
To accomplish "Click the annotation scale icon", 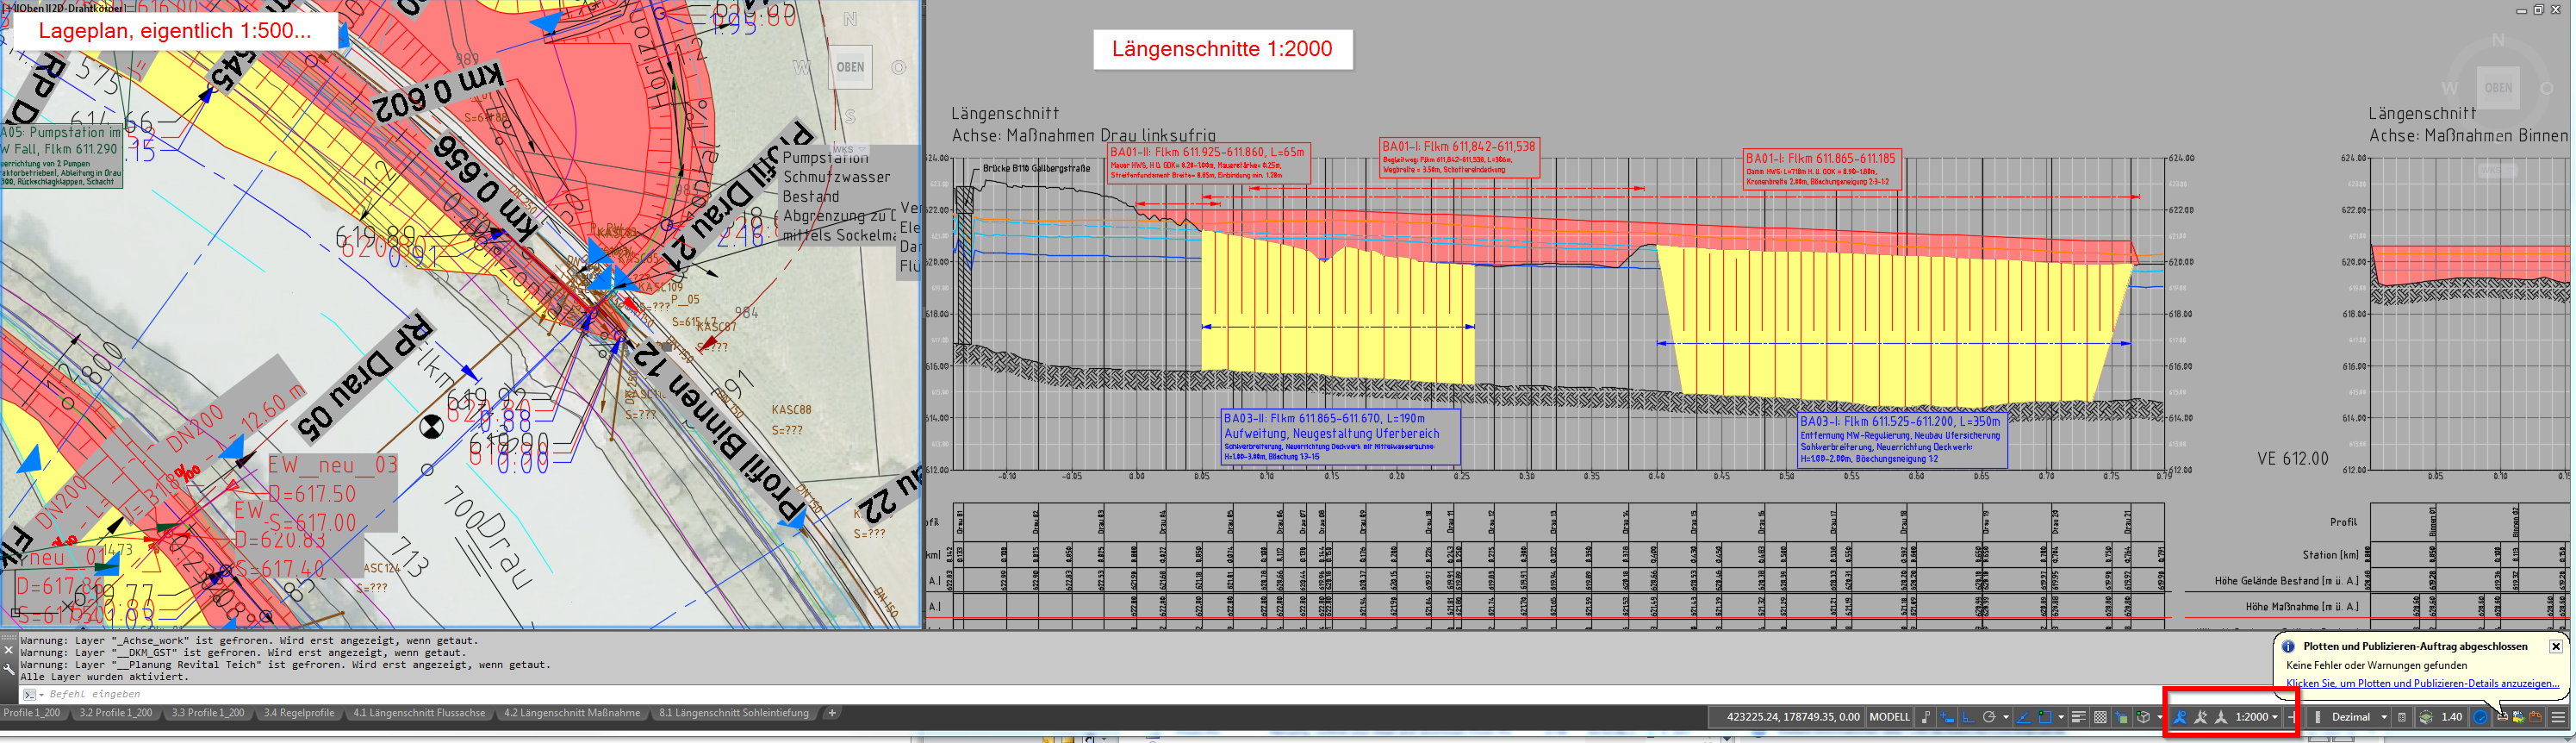I will [2221, 717].
